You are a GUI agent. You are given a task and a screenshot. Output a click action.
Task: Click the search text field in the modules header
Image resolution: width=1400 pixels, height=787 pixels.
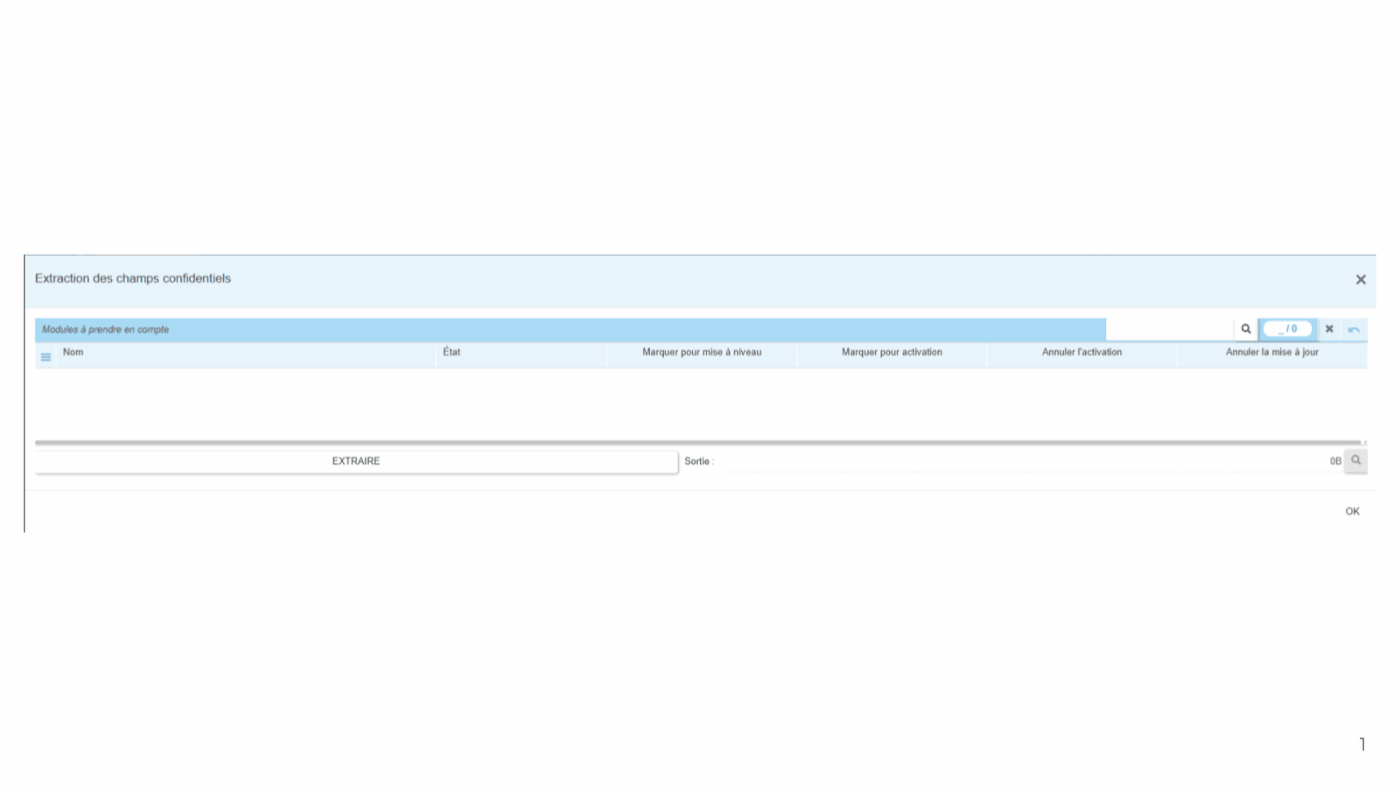[x=1169, y=329]
